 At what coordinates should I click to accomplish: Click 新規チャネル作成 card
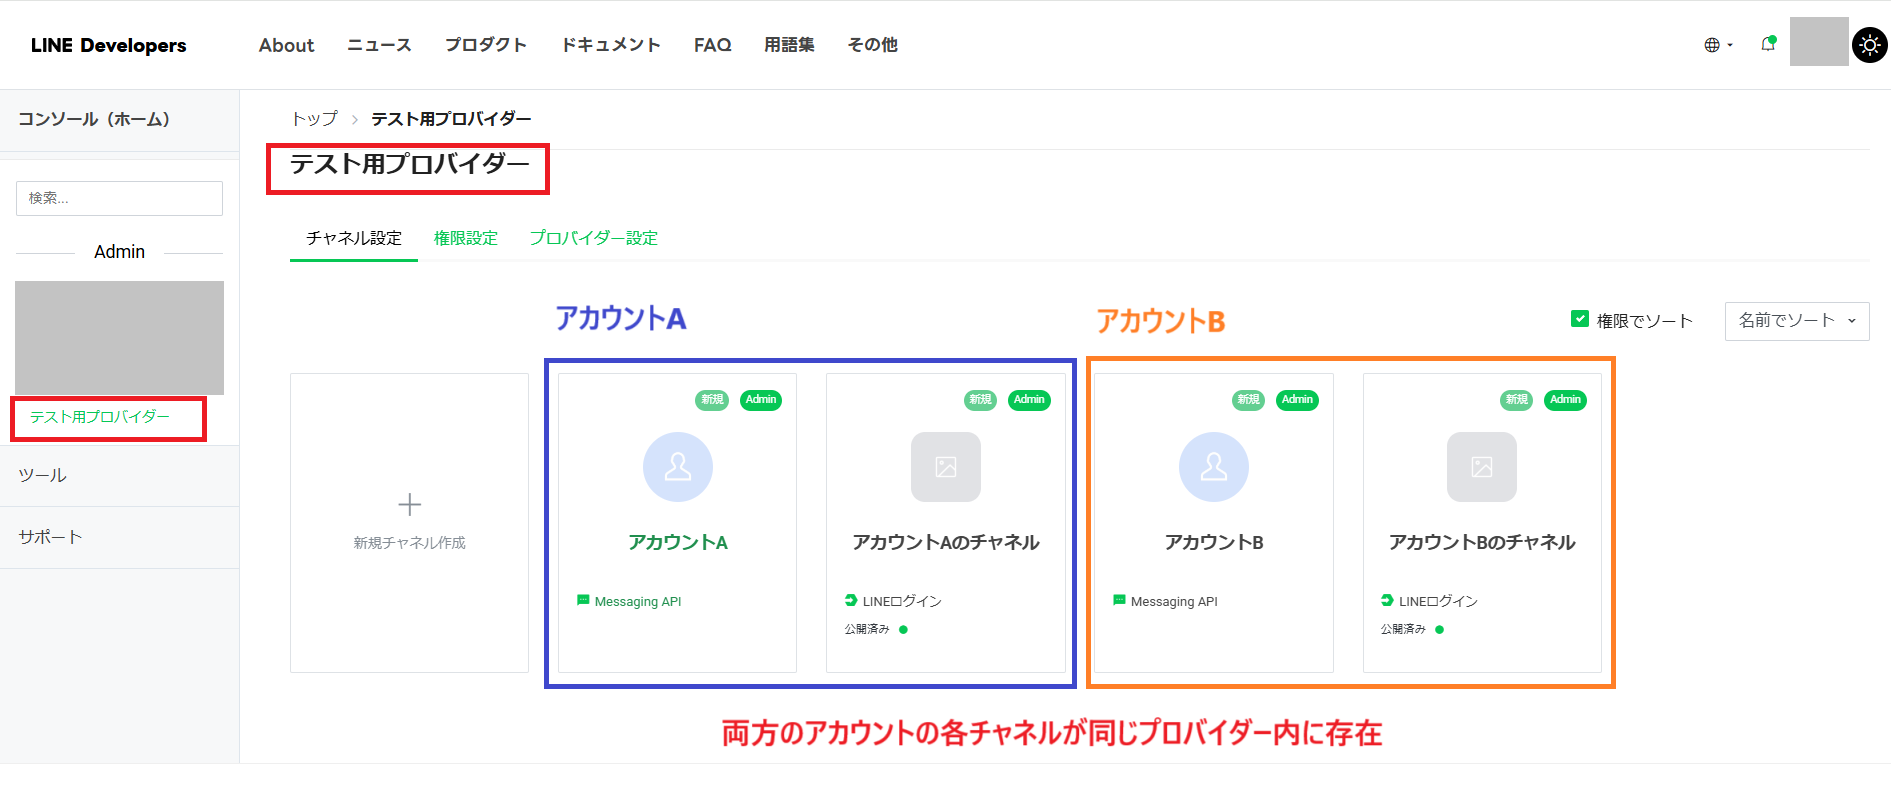click(x=409, y=523)
